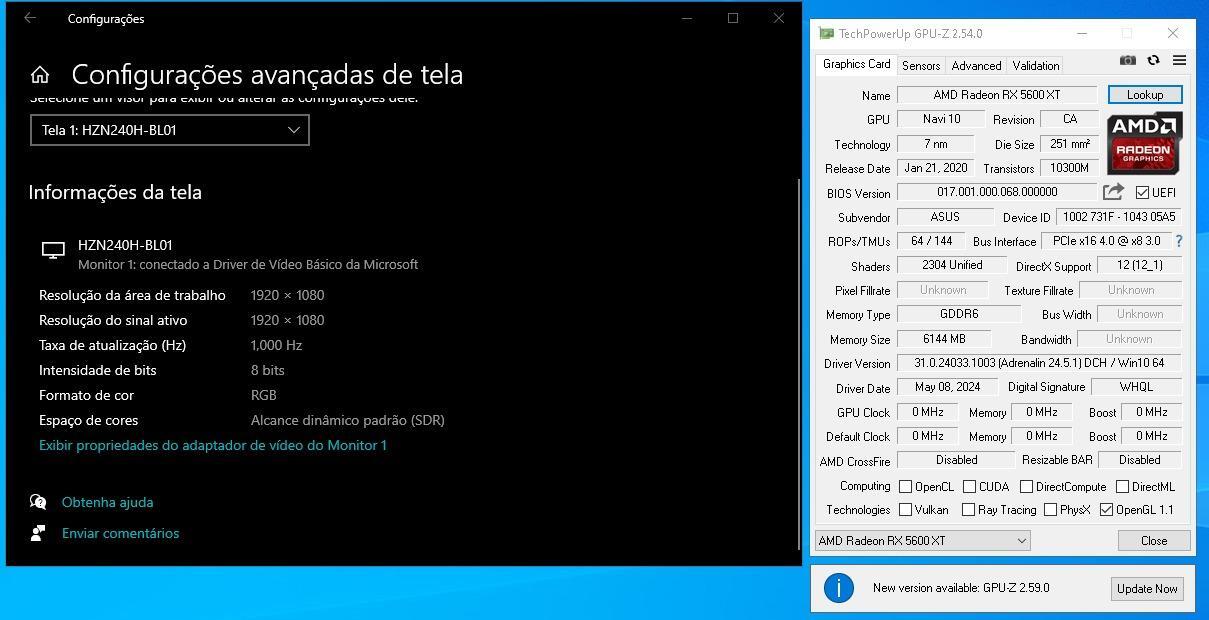The image size is (1209, 620).
Task: Click the BIOS Version field
Action: point(997,192)
